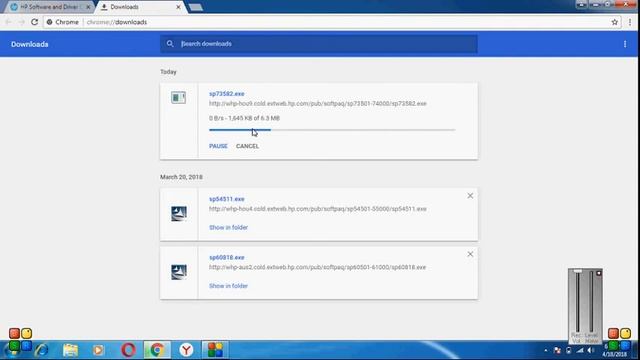Viewport: 640px width, 360px height.
Task: Switch to the HP Software and Driver tab
Action: pos(50,7)
